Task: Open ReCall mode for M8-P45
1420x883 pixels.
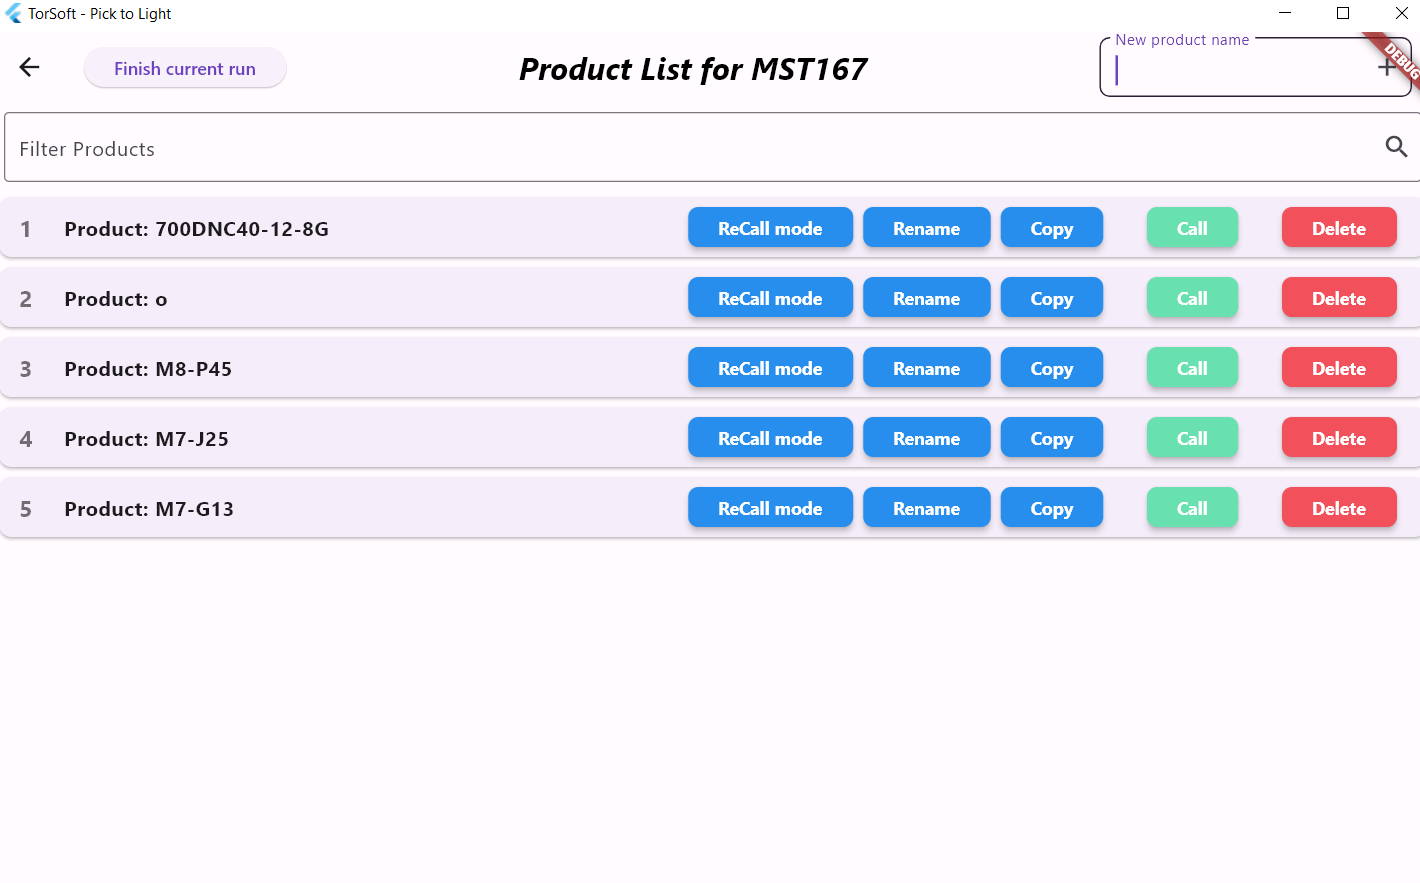Action: click(770, 367)
